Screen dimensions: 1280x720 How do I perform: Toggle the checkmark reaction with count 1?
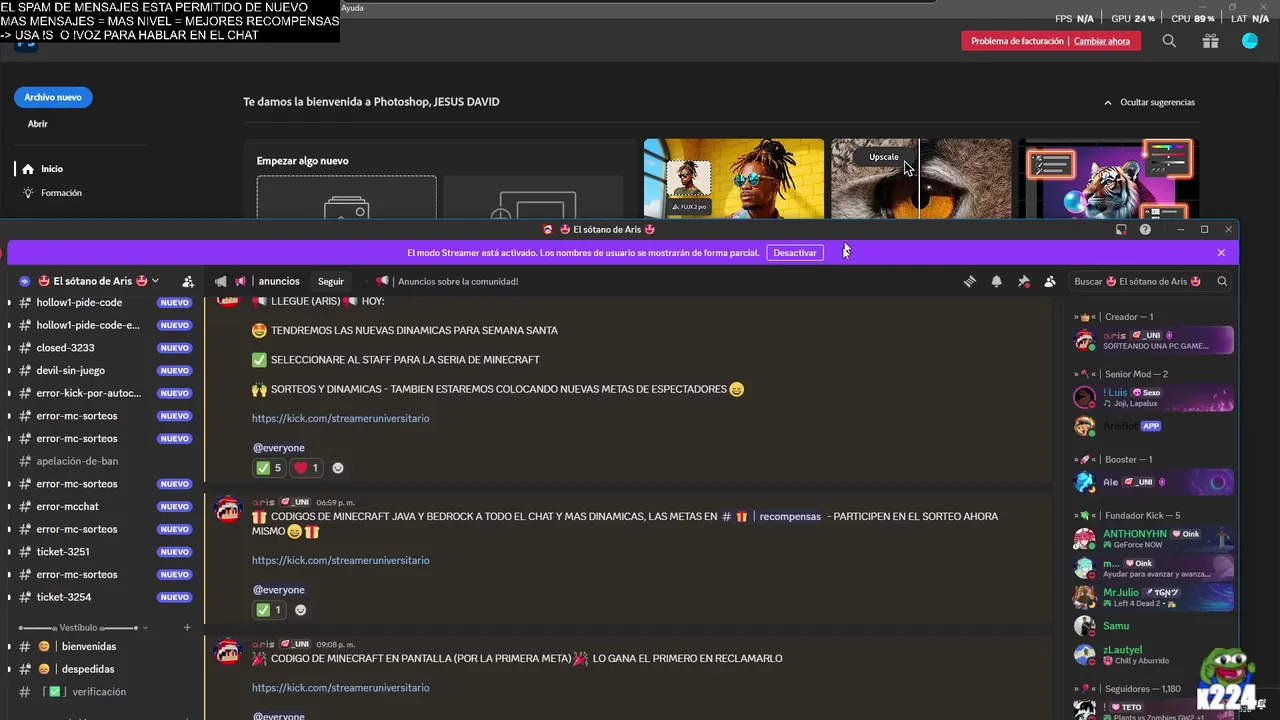(x=269, y=610)
